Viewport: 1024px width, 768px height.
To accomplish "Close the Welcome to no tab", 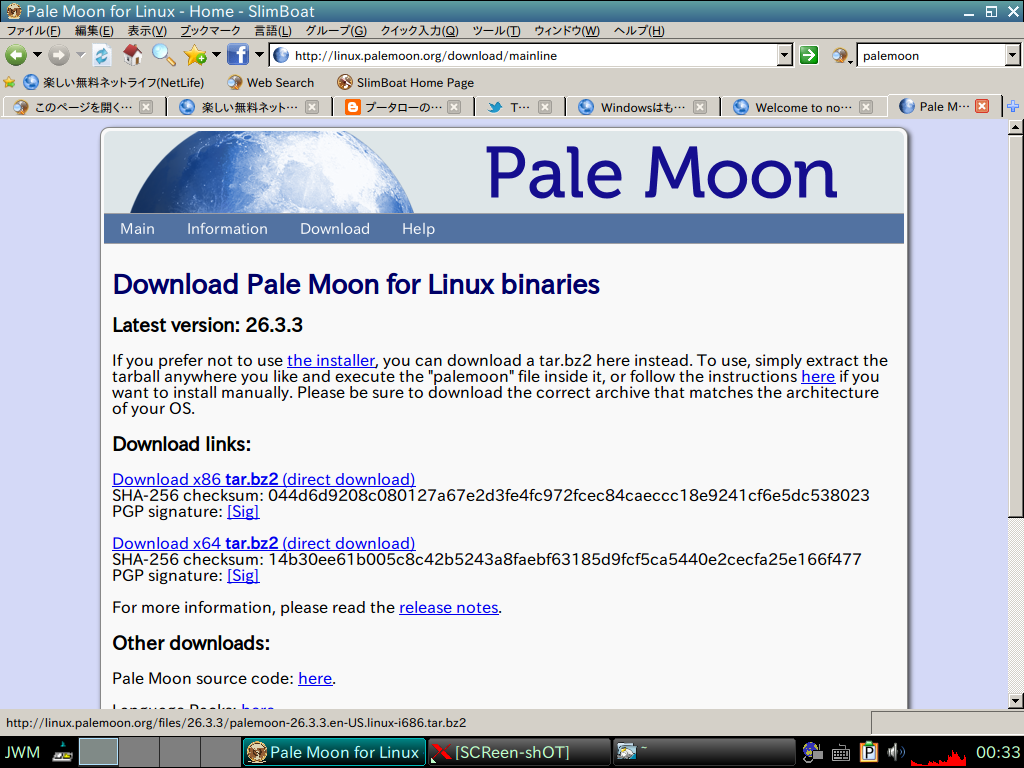I will click(x=866, y=107).
